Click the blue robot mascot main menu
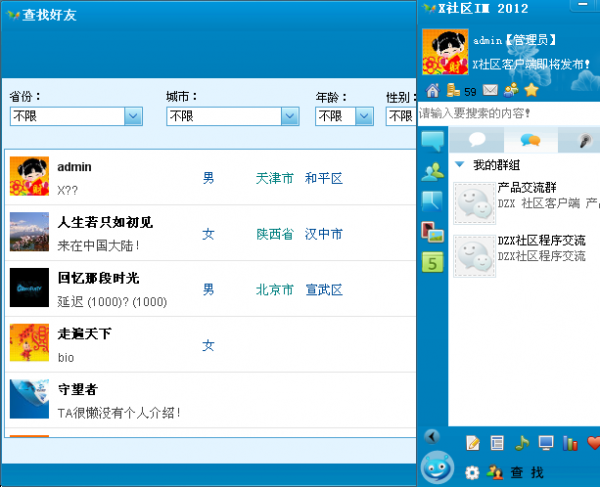The height and width of the screenshot is (487, 600). click(435, 468)
